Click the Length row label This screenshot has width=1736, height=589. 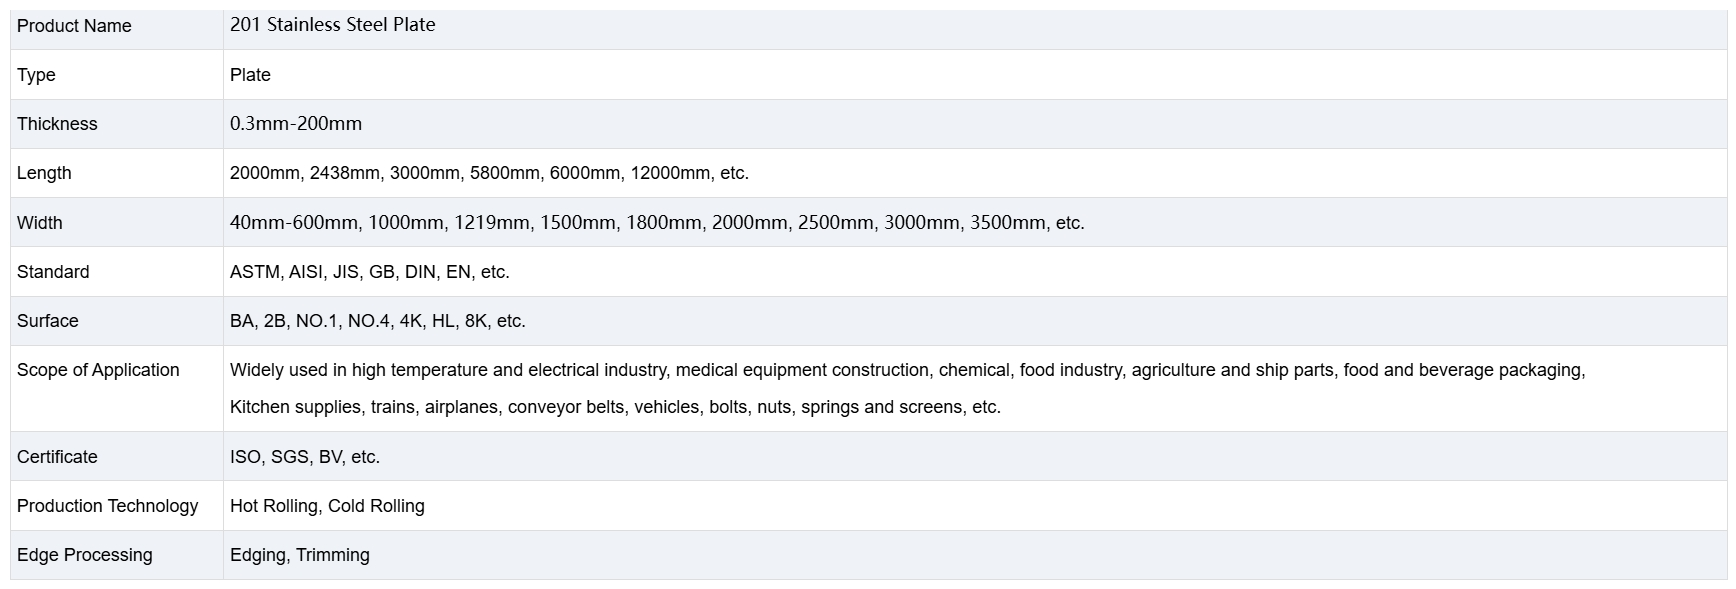pyautogui.click(x=44, y=173)
